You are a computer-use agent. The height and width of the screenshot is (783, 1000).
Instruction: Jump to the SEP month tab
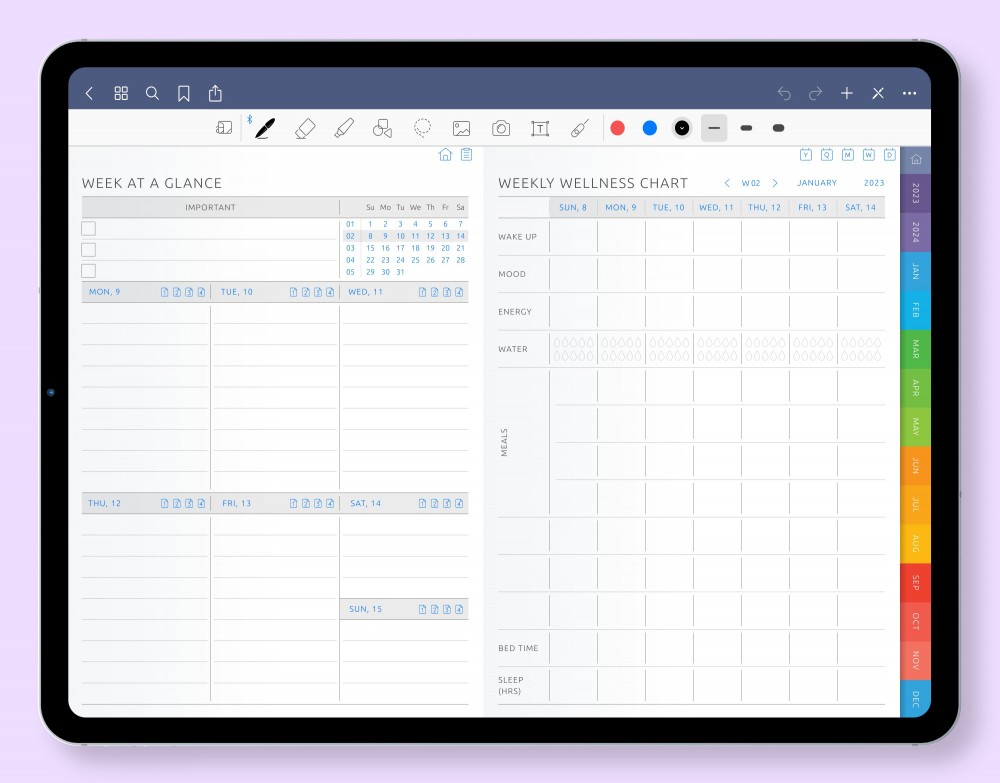point(916,582)
